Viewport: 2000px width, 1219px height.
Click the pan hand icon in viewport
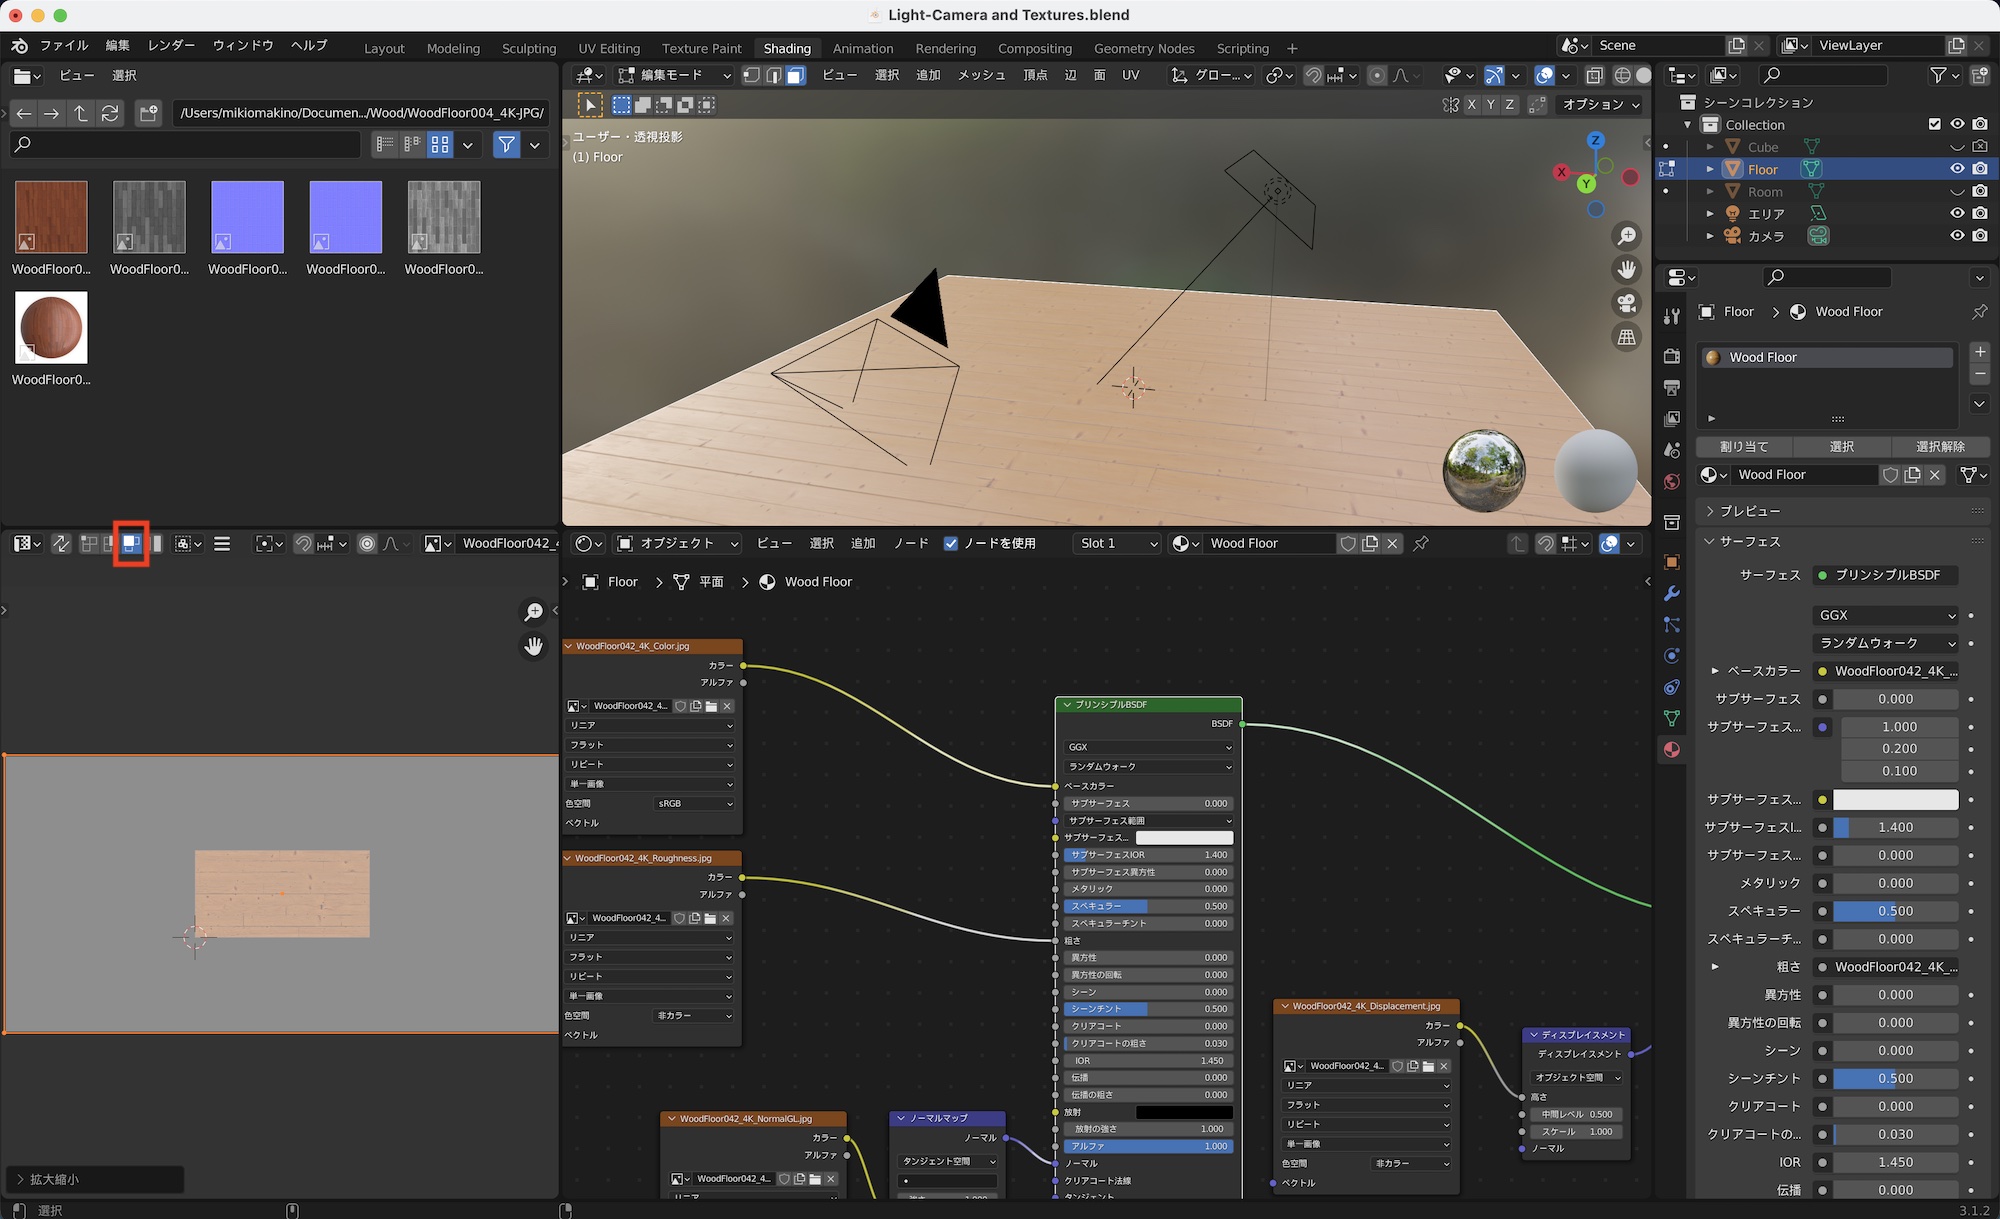[x=1627, y=269]
